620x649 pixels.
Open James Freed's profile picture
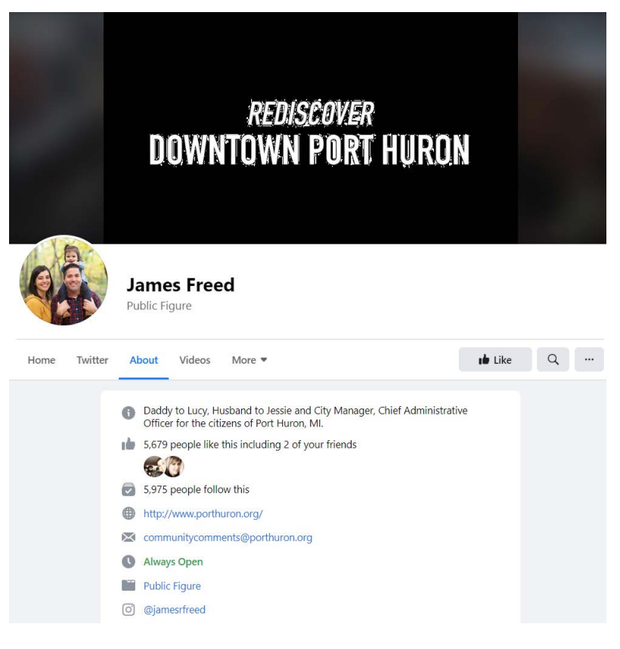pyautogui.click(x=63, y=281)
